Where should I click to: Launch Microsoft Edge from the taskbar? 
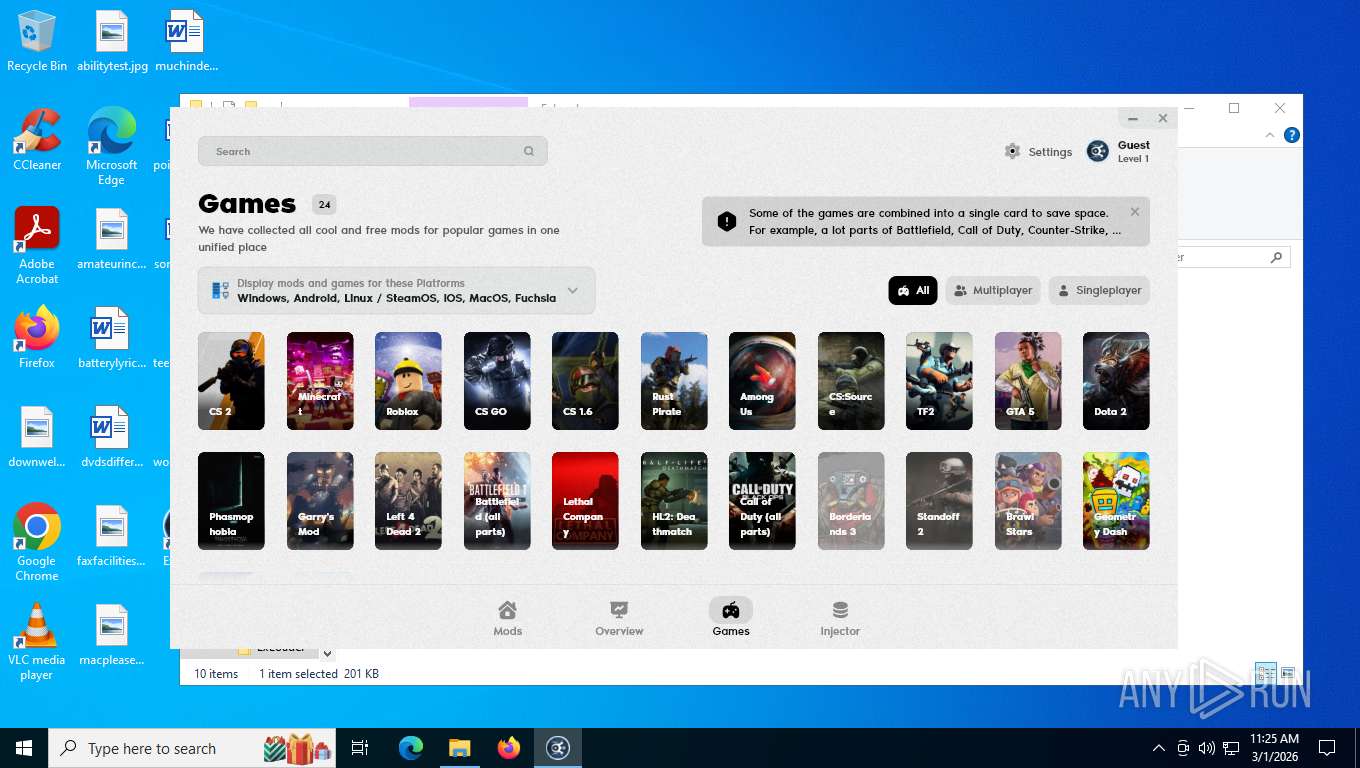pyautogui.click(x=411, y=748)
